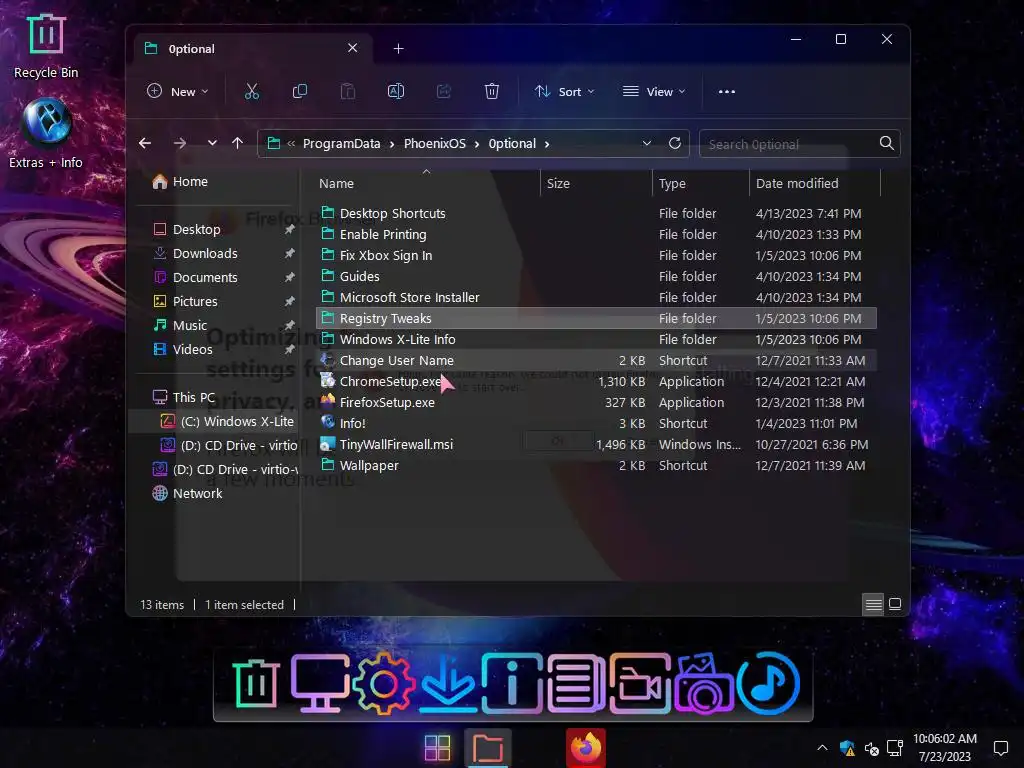Expand the New dropdown menu
Image resolution: width=1024 pixels, height=768 pixels.
(178, 91)
